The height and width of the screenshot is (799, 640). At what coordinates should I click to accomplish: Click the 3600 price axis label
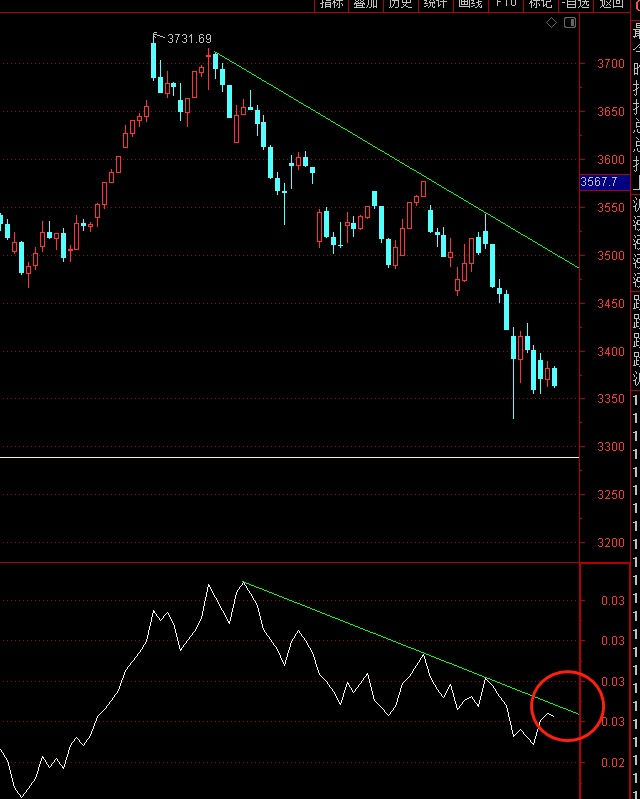[611, 159]
